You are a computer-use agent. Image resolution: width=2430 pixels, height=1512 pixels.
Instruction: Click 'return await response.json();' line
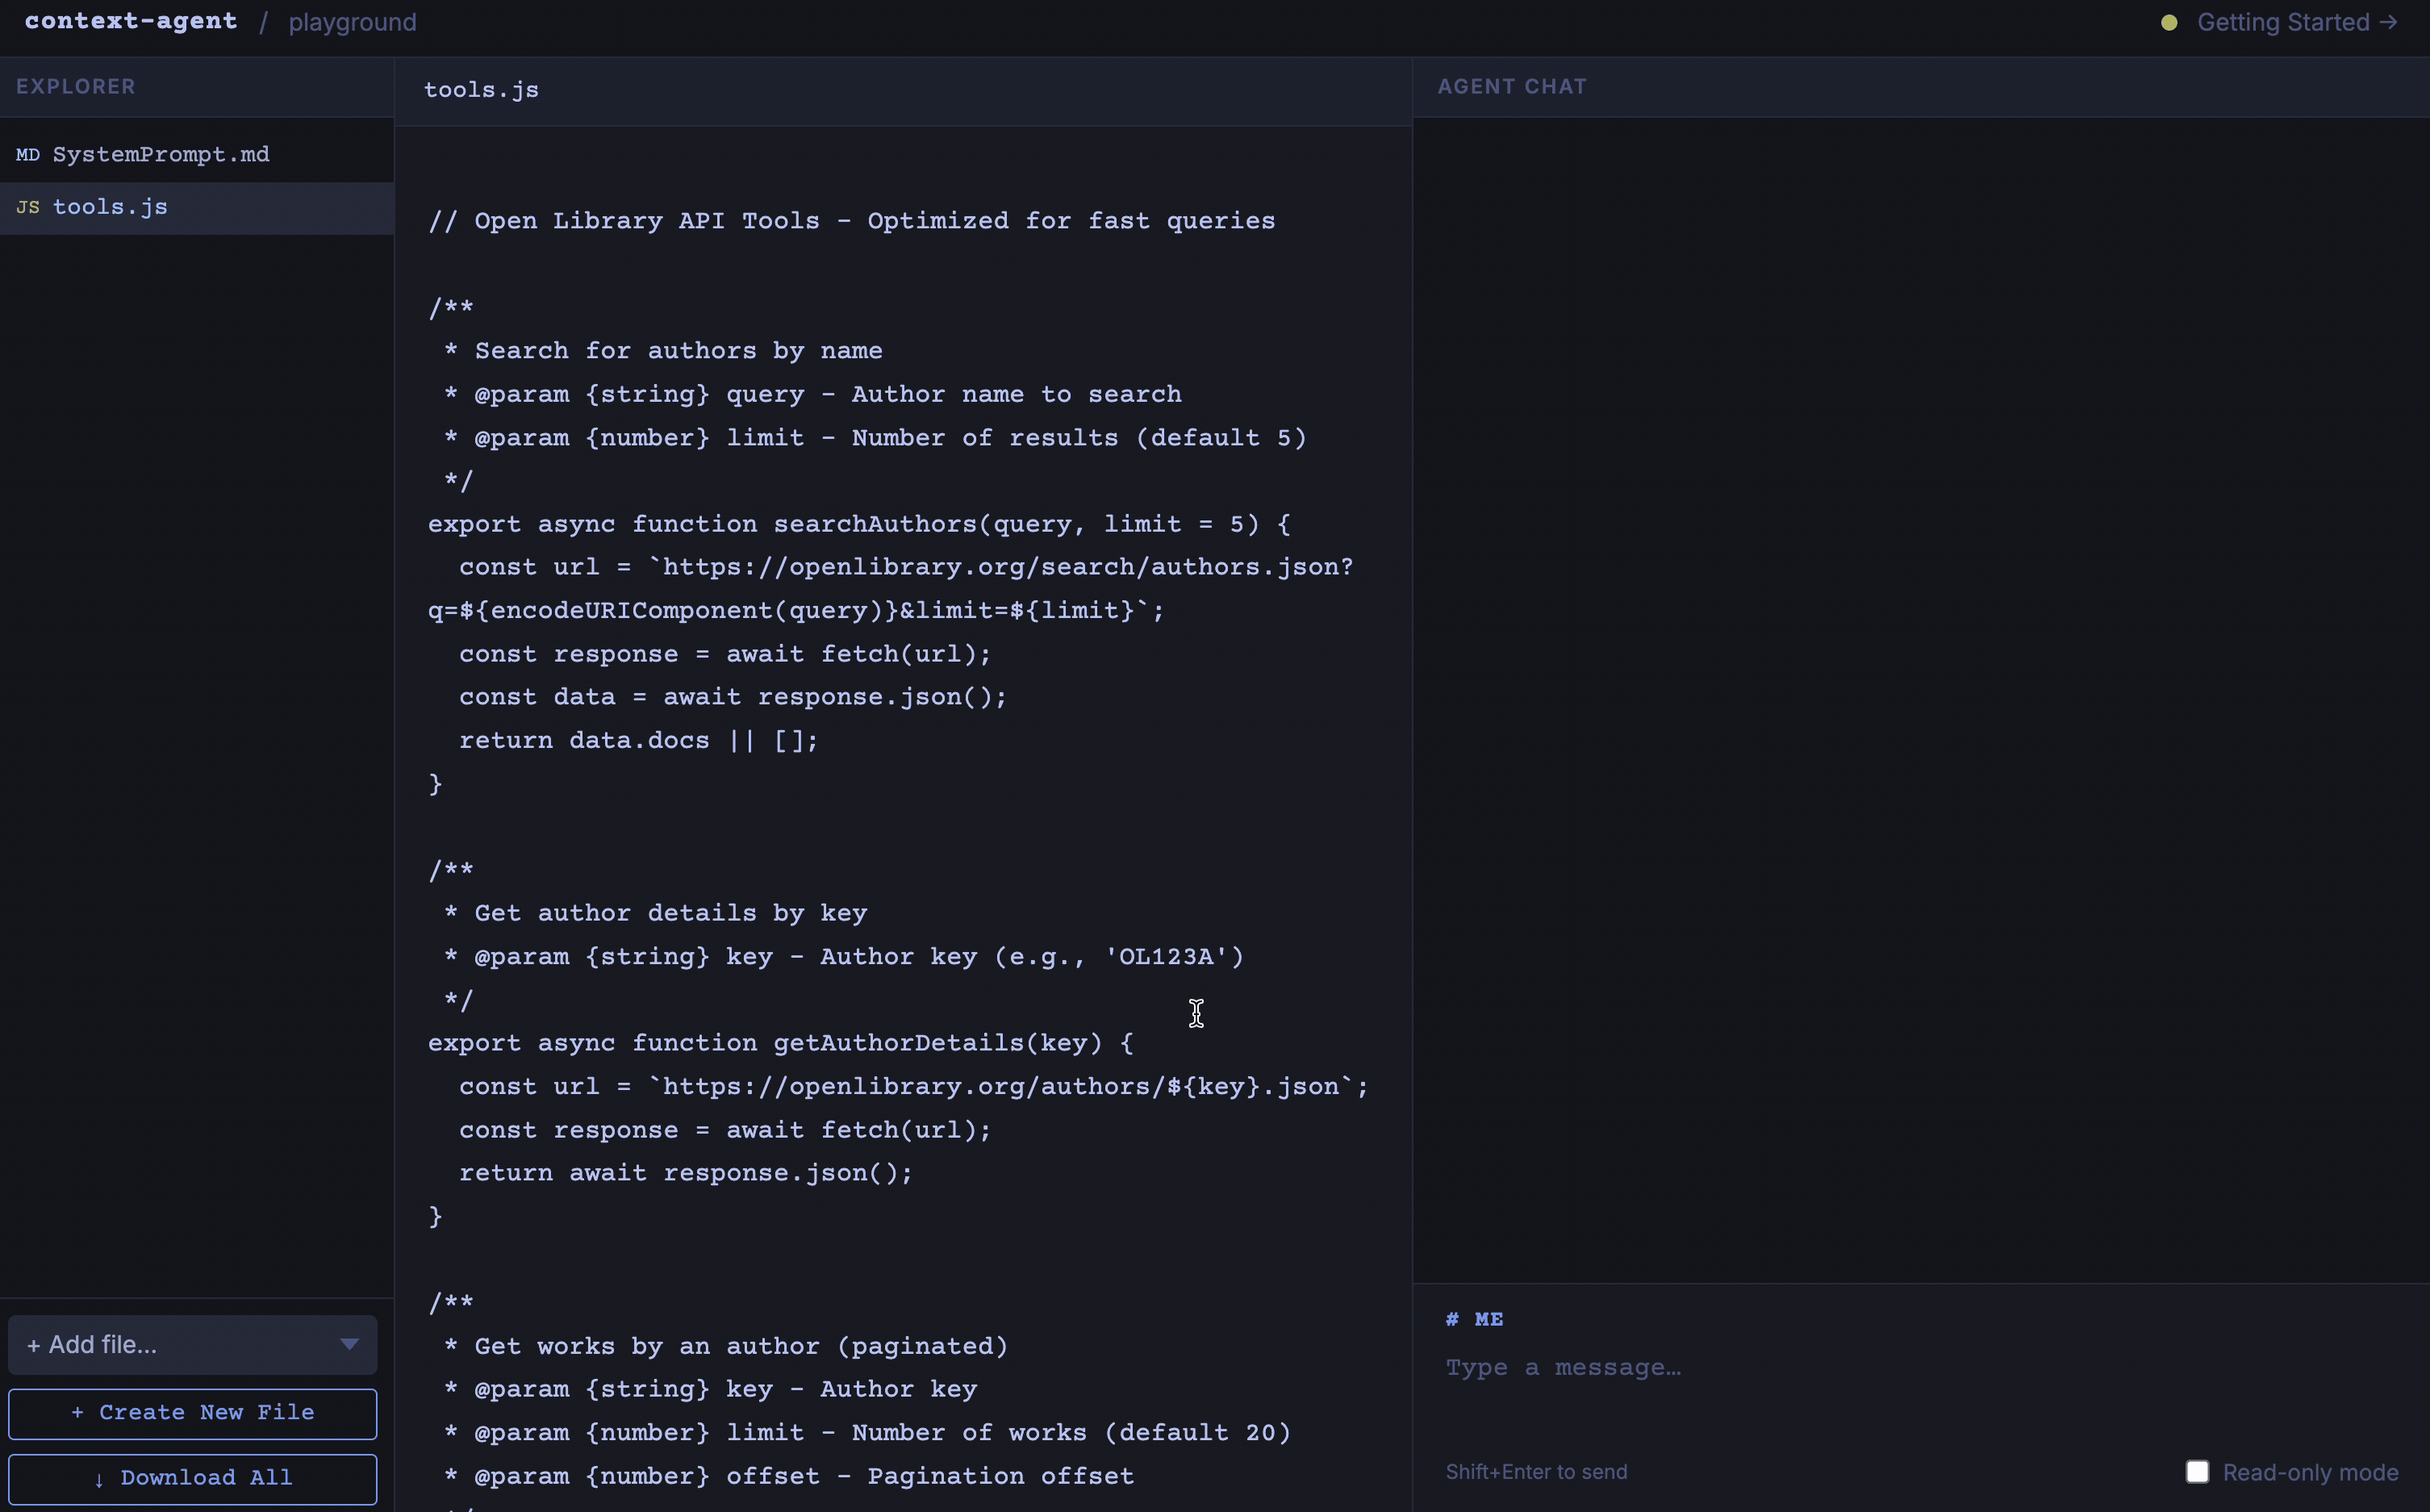[685, 1173]
